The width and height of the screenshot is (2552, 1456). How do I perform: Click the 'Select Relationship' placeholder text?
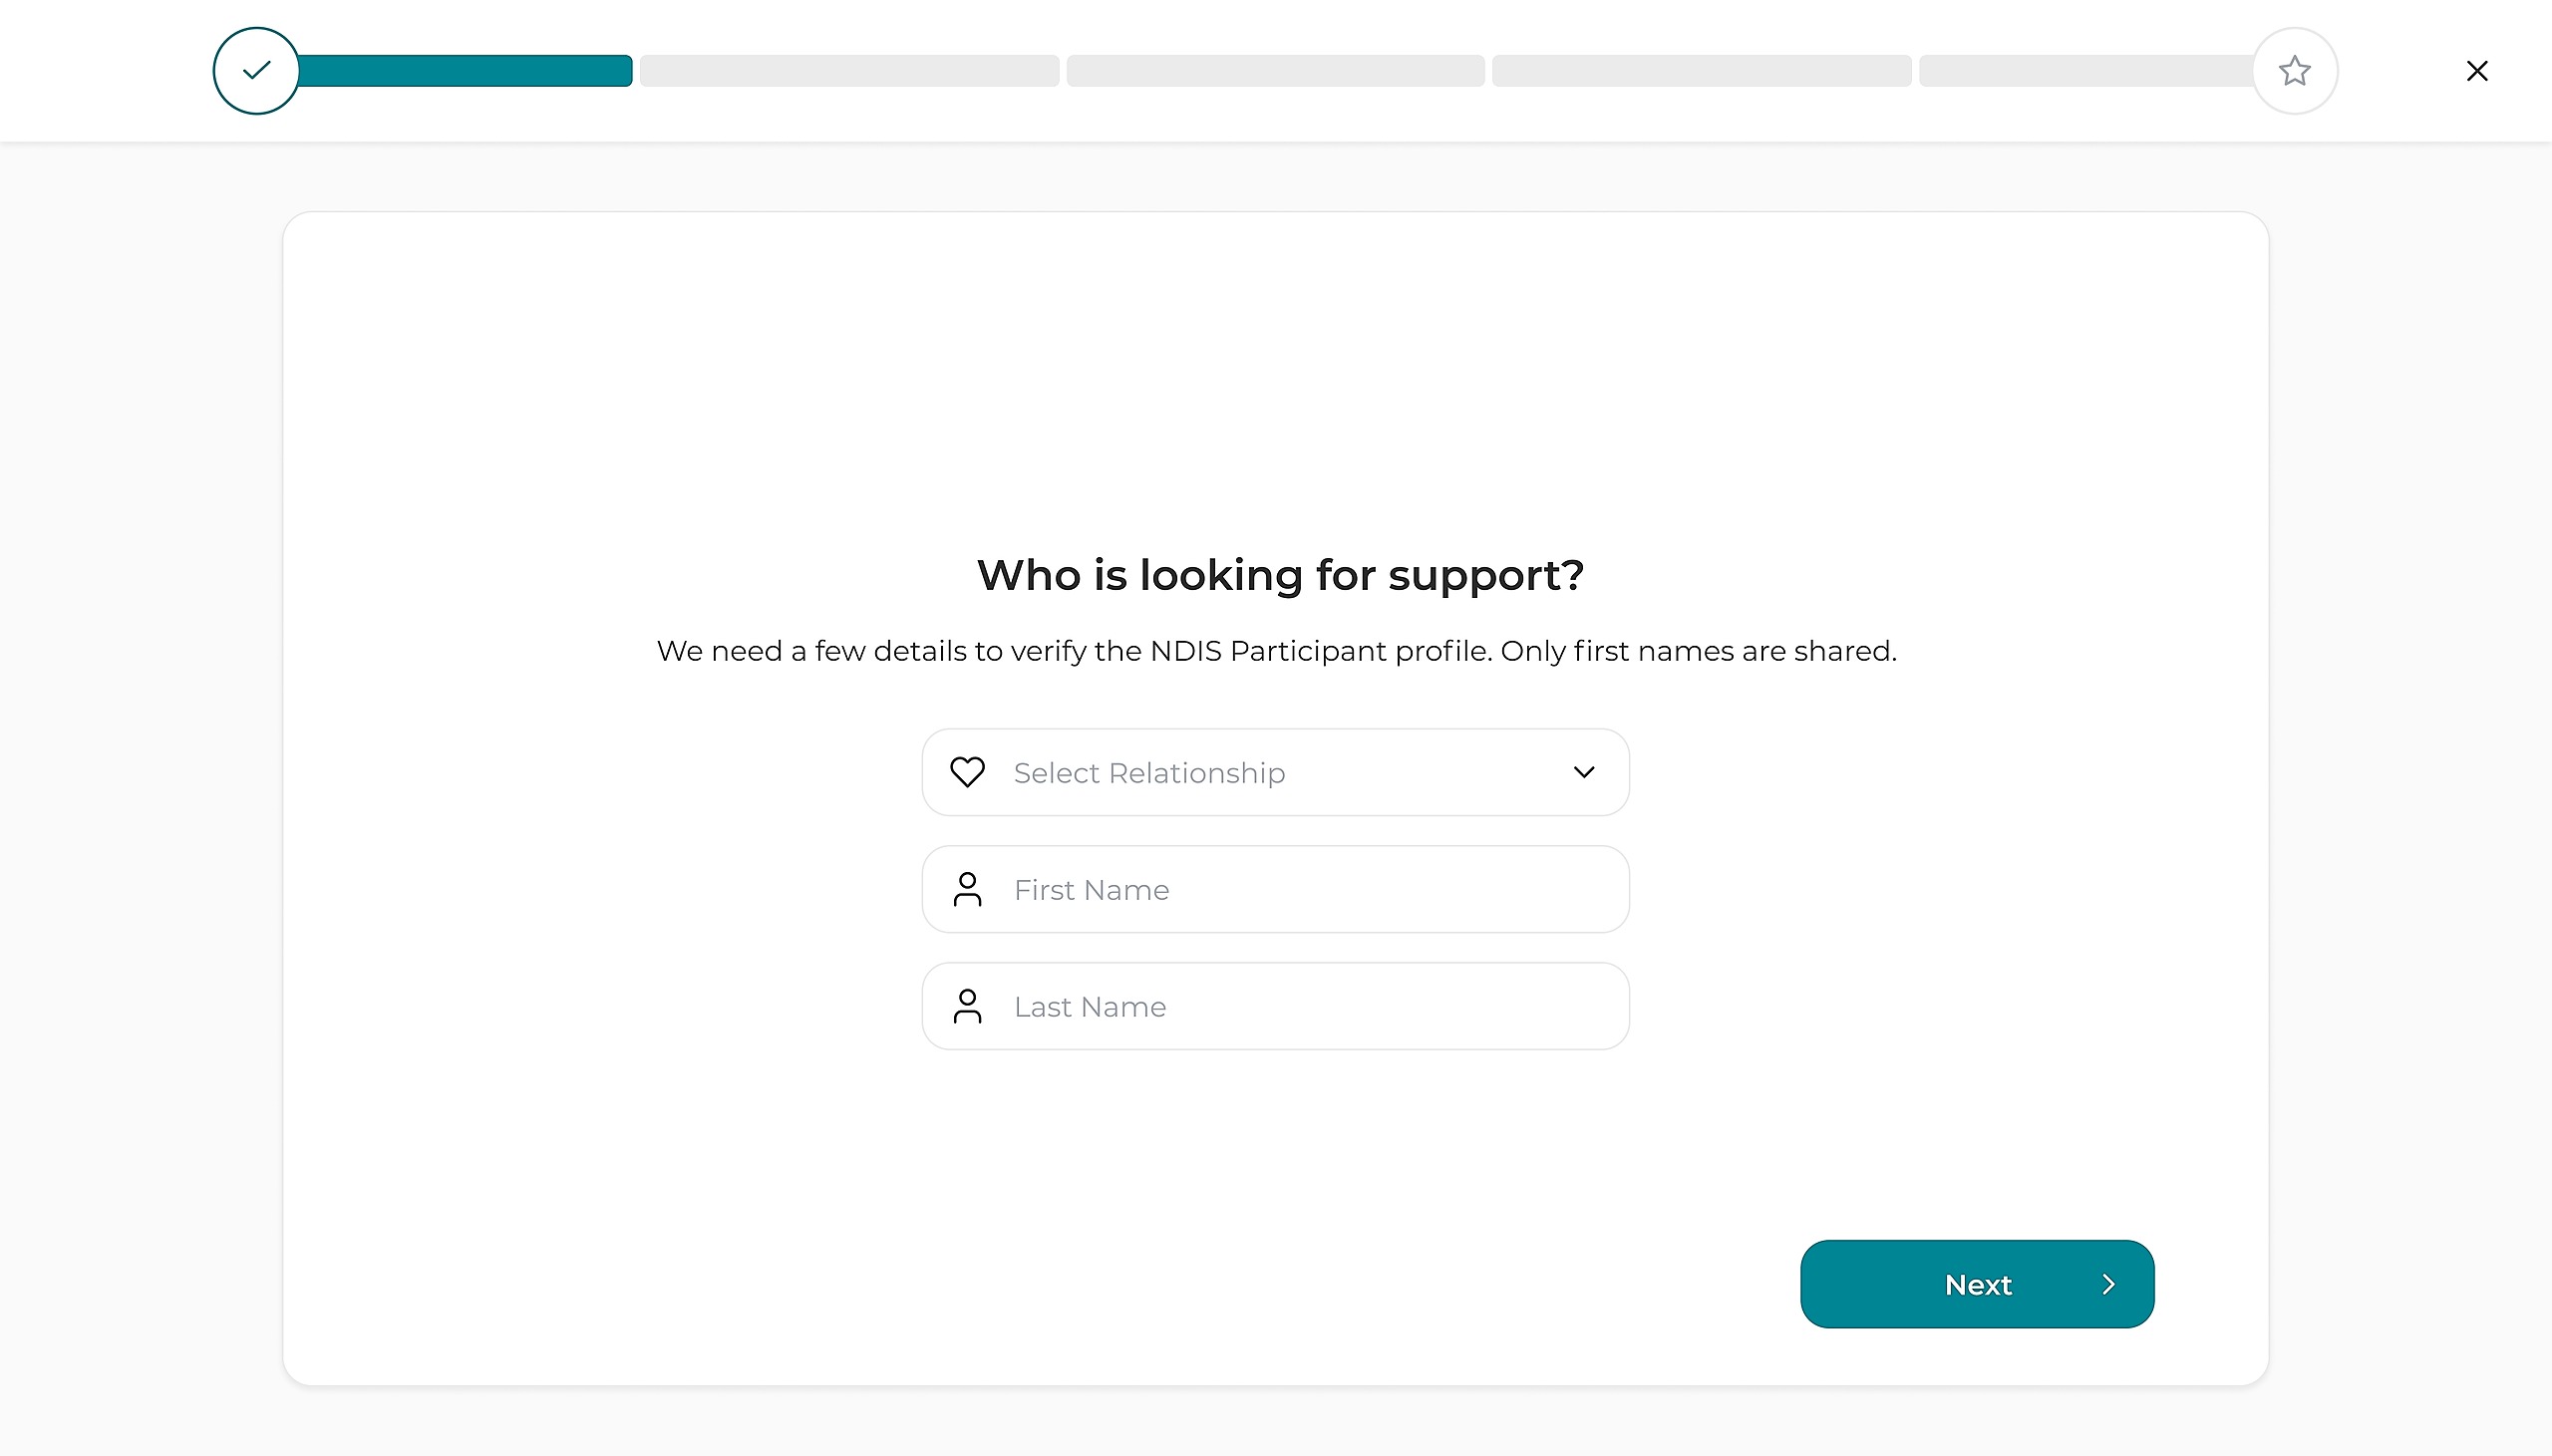click(1149, 773)
